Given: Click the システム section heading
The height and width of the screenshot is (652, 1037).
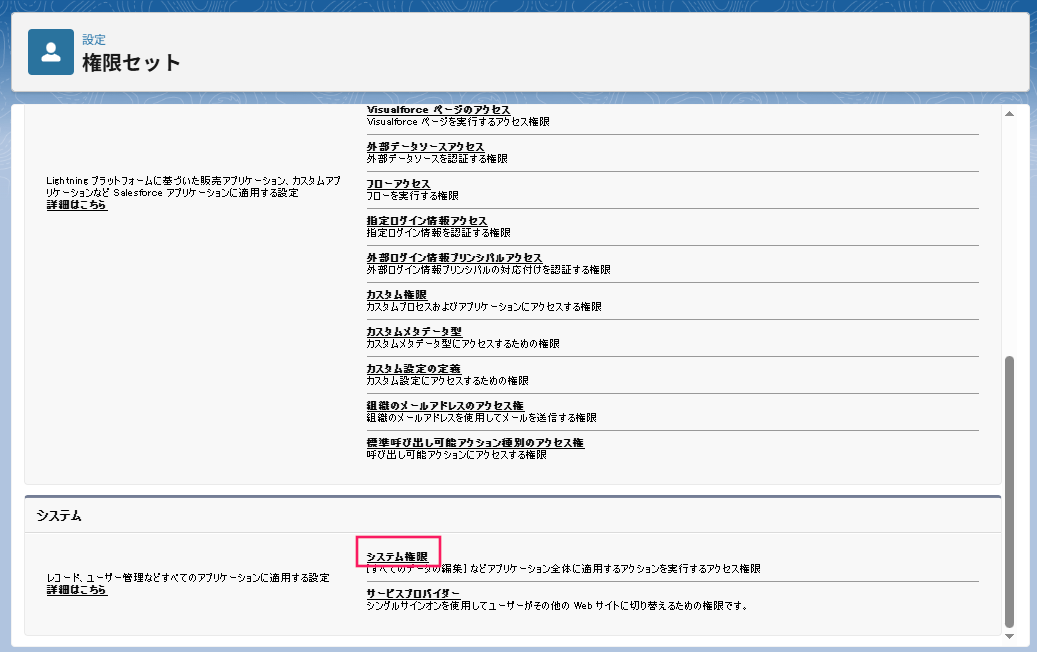Looking at the screenshot, I should pyautogui.click(x=59, y=516).
